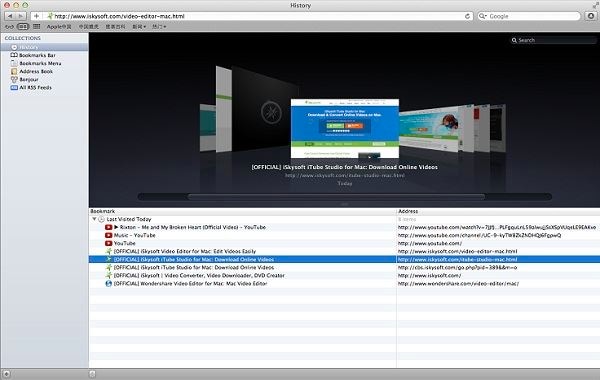Click the add button below the bookmark list
Viewport: 600px width, 380px height.
click(x=92, y=374)
